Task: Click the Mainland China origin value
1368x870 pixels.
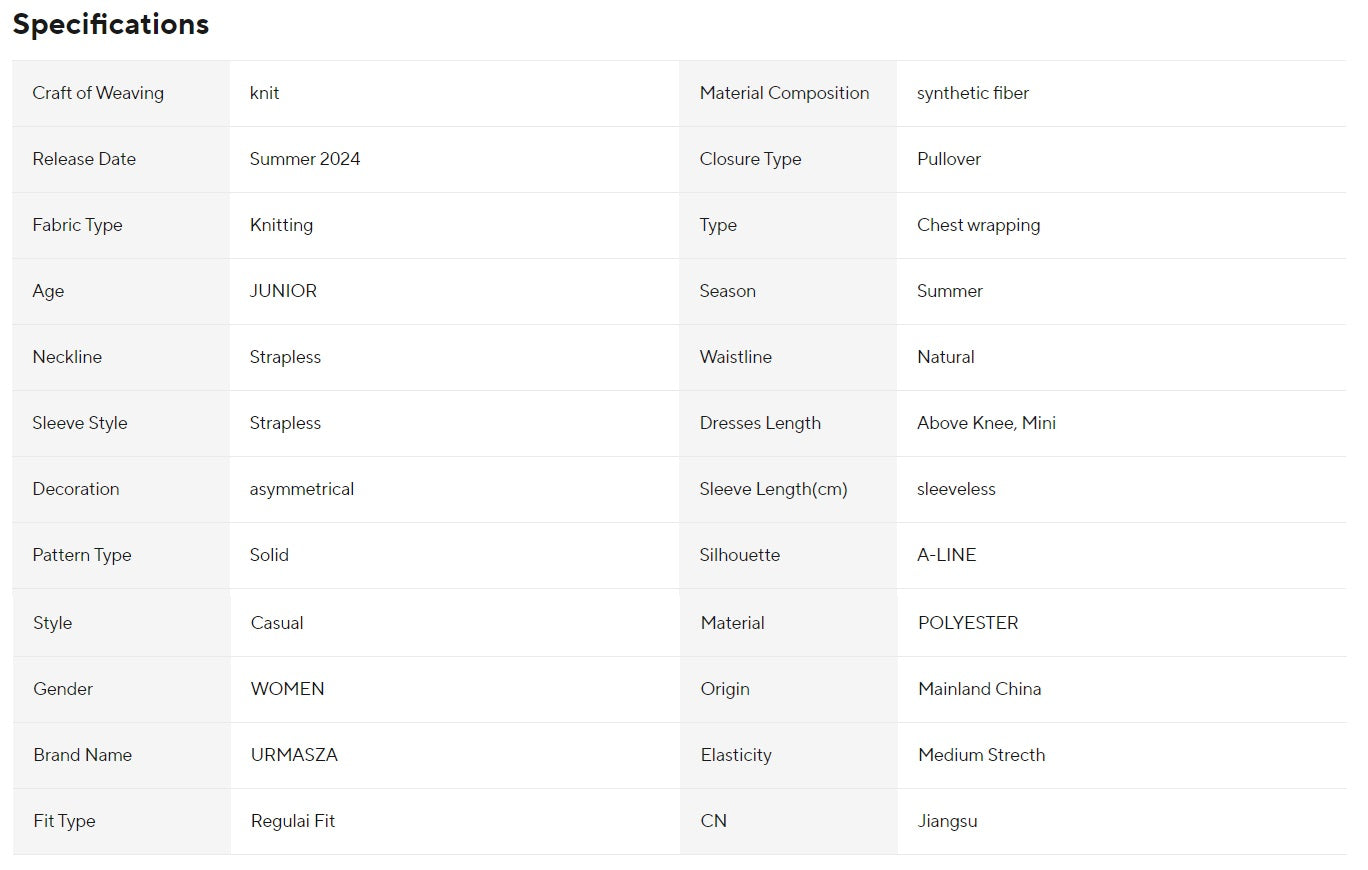Action: 979,689
